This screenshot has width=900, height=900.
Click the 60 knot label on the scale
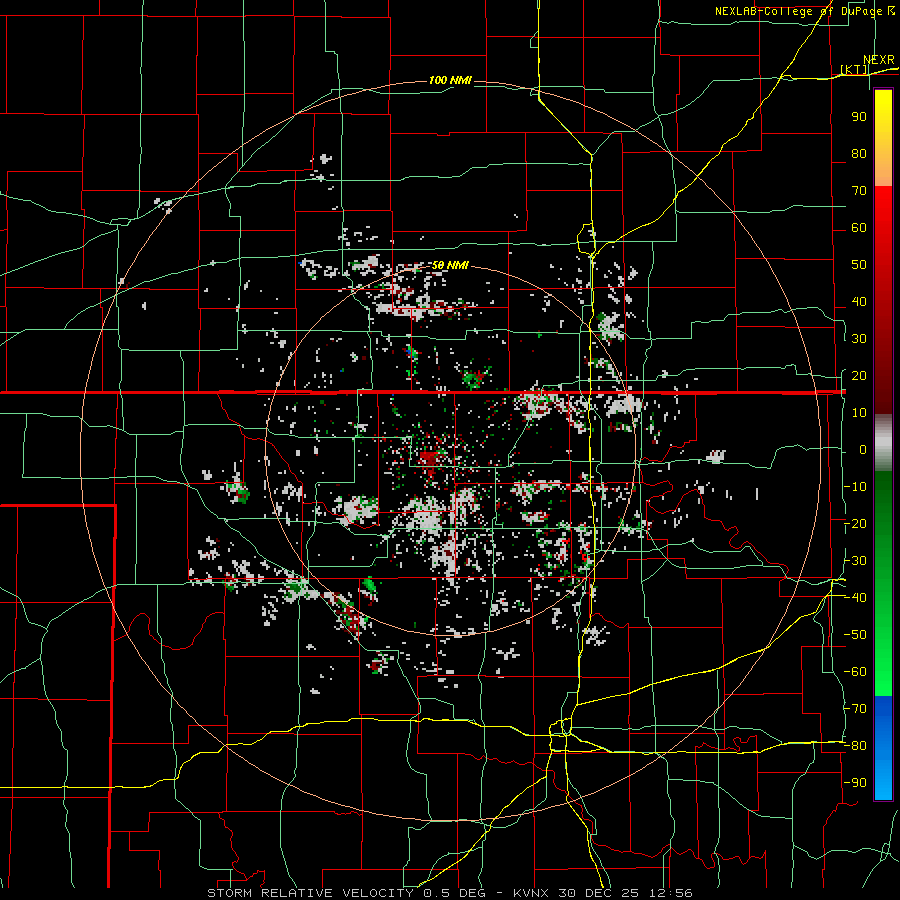click(859, 227)
